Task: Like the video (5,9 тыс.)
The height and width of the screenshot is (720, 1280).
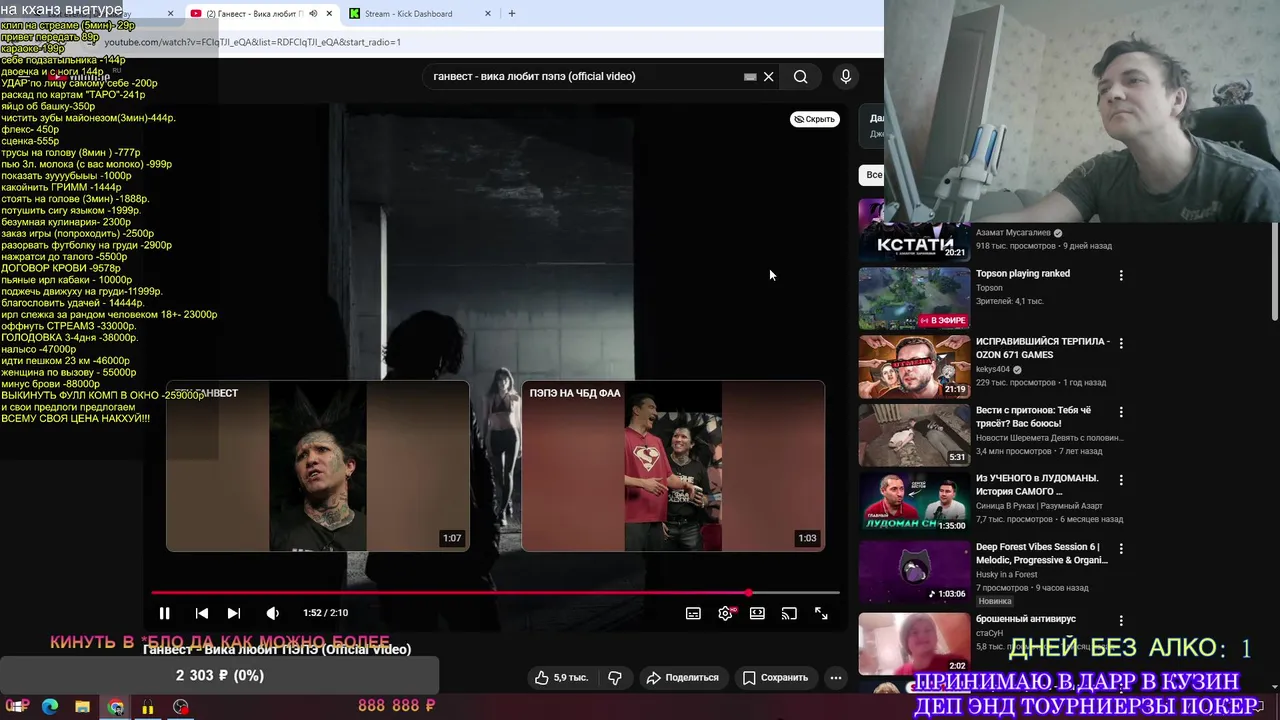Action: pyautogui.click(x=561, y=677)
